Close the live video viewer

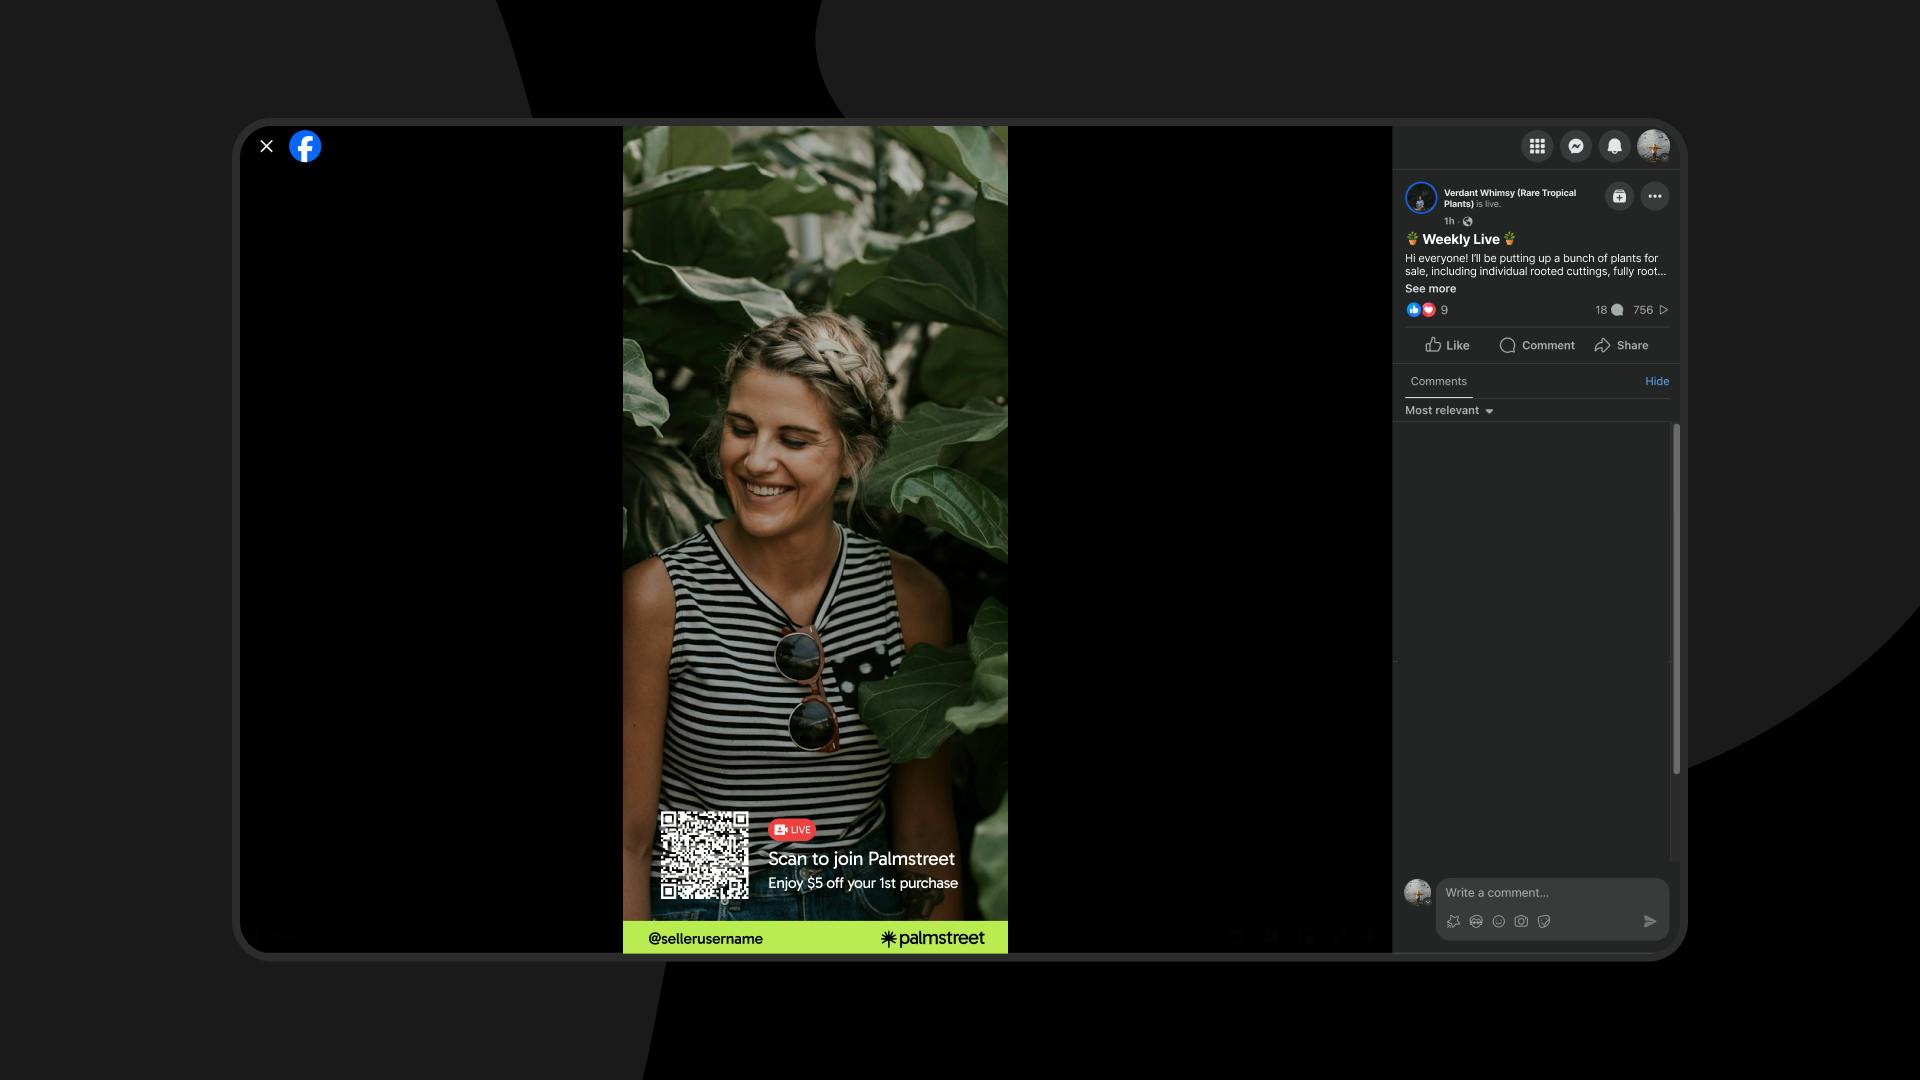point(266,146)
